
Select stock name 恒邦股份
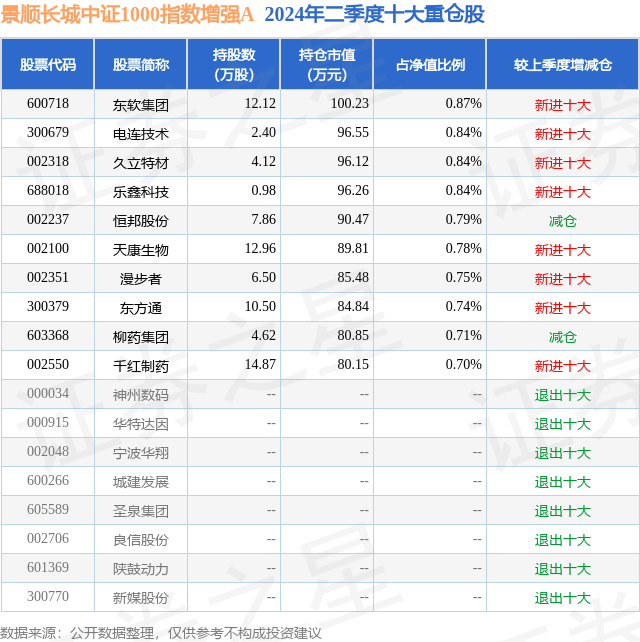tap(141, 222)
